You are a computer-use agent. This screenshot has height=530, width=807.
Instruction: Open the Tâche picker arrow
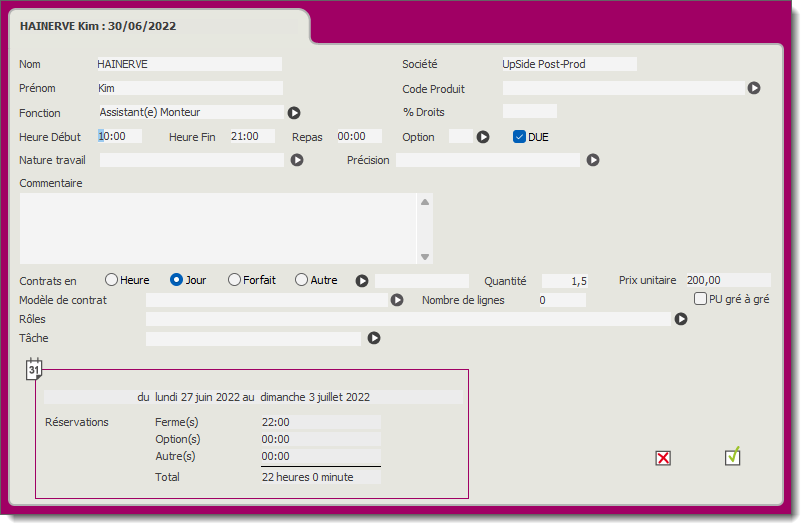[x=374, y=338]
